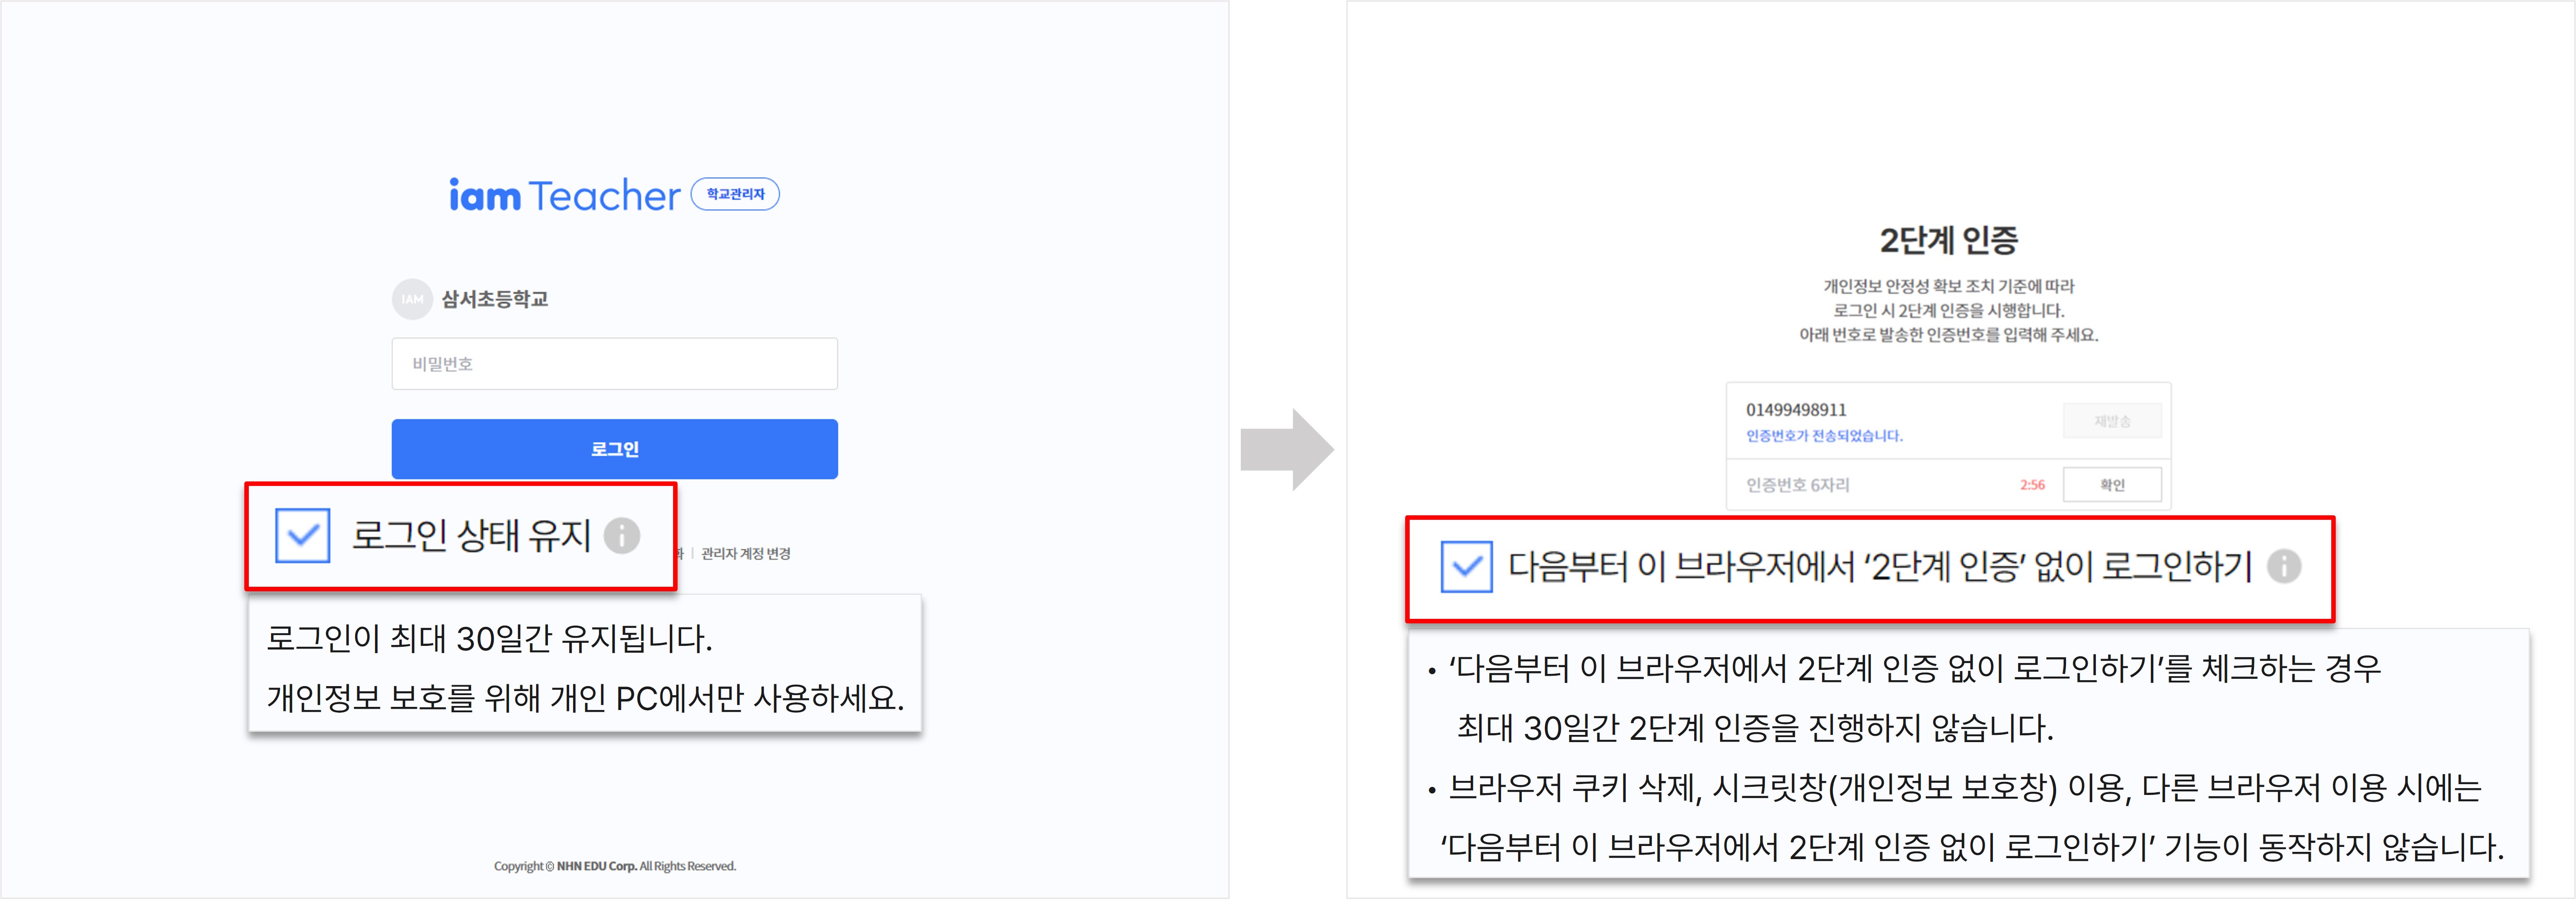Click the NHN EDU Corp. copyright text

click(615, 866)
